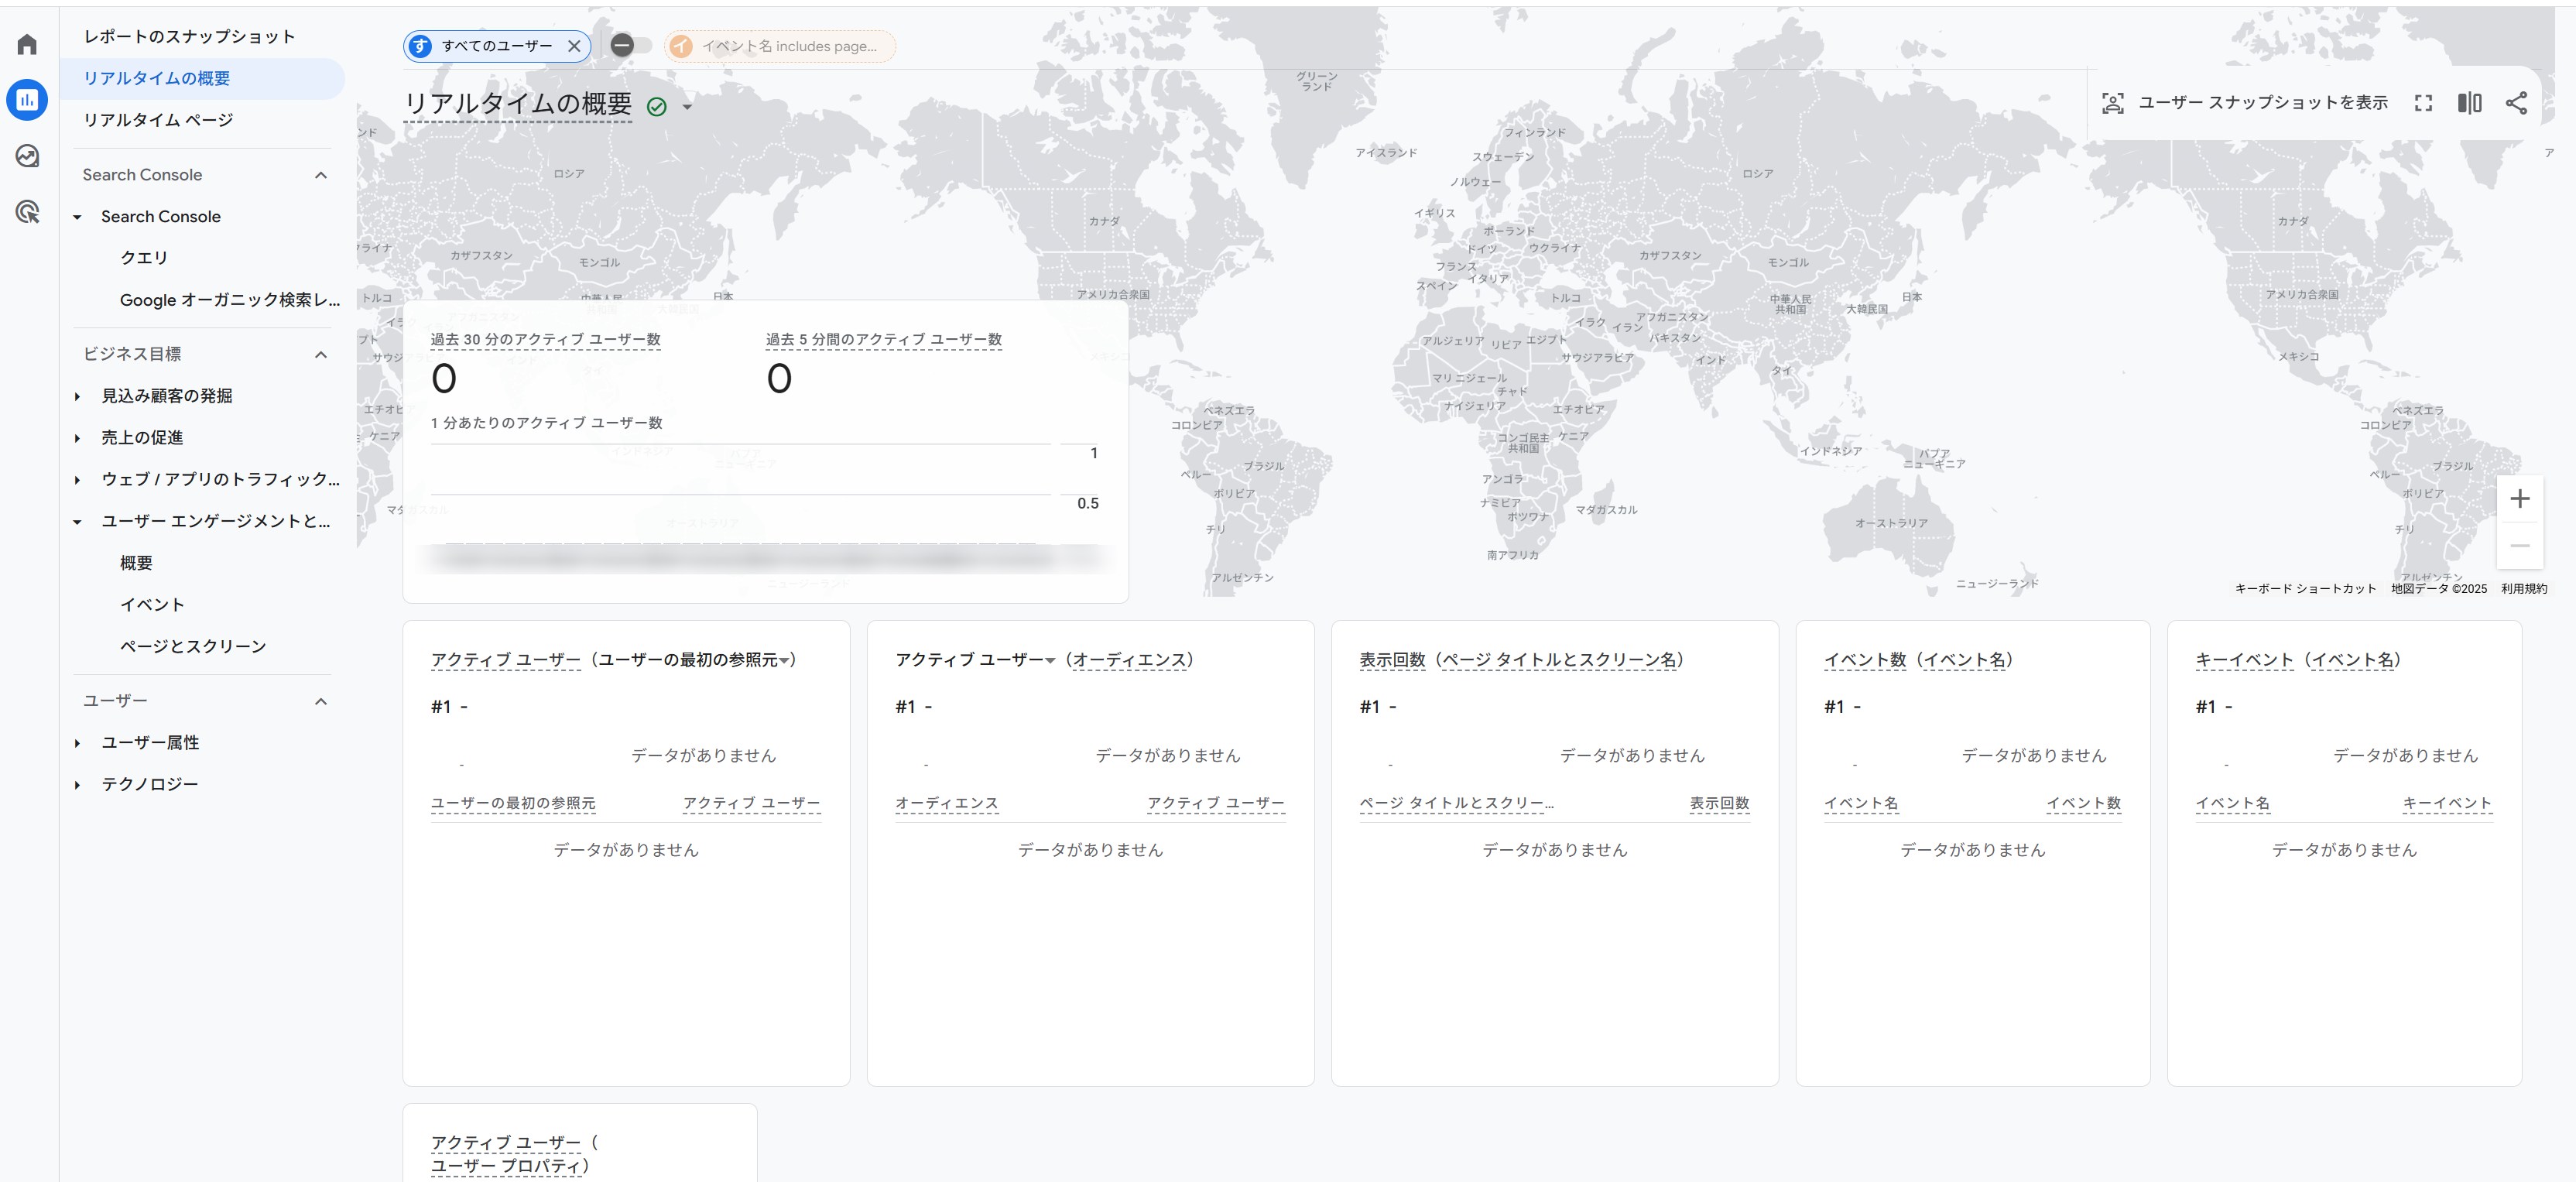Expand ユーザー属性 tree item
The height and width of the screenshot is (1182, 2576).
click(x=77, y=743)
